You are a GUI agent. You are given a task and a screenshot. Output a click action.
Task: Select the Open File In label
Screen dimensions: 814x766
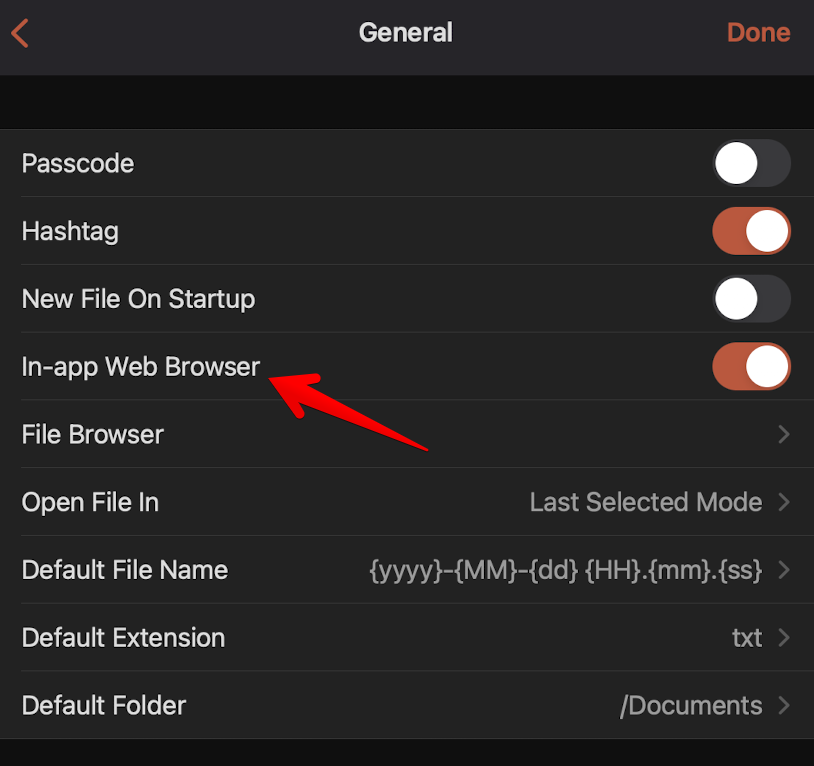tap(90, 502)
